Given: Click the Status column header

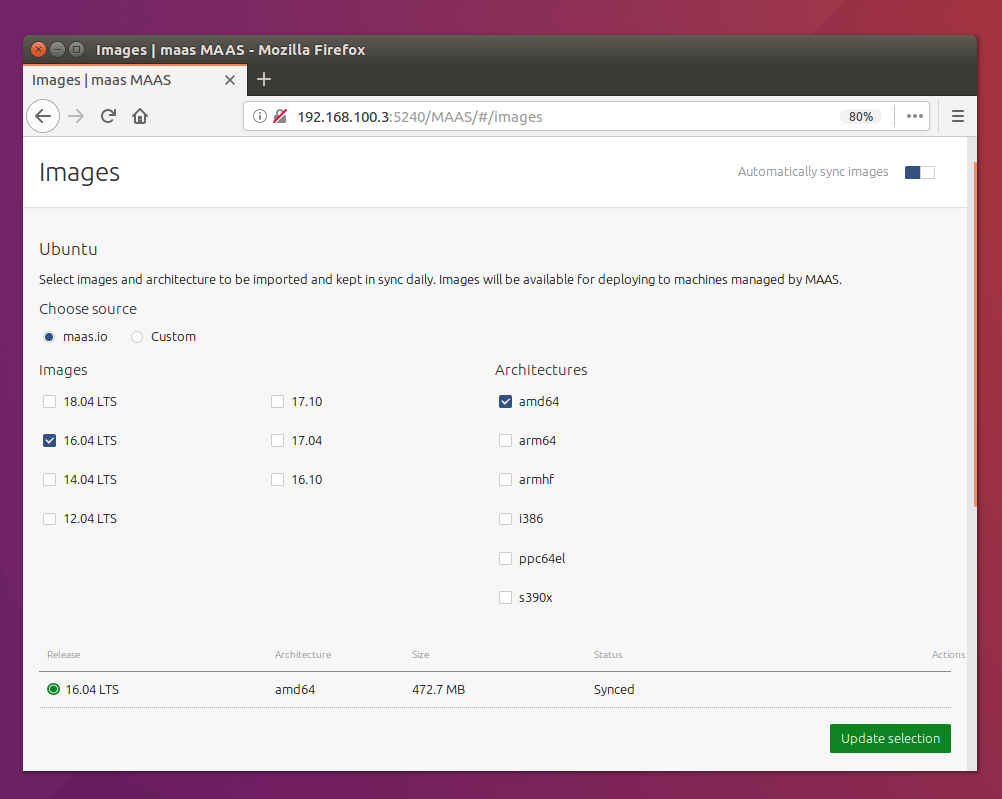Looking at the screenshot, I should click(608, 655).
